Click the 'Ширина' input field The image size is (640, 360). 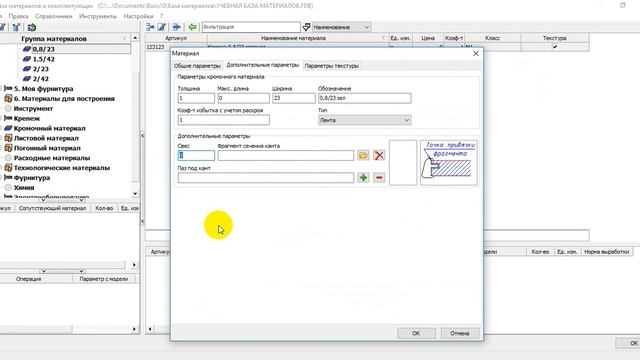click(293, 98)
